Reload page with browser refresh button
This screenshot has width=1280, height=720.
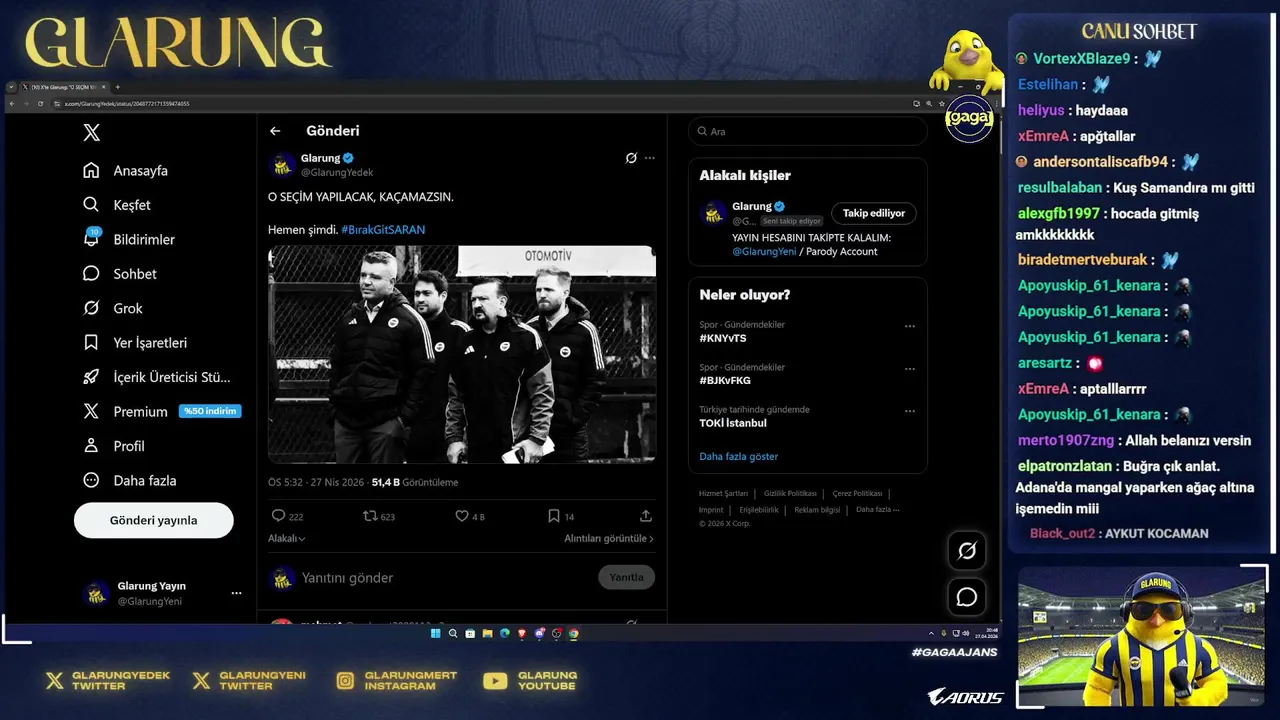tap(40, 103)
